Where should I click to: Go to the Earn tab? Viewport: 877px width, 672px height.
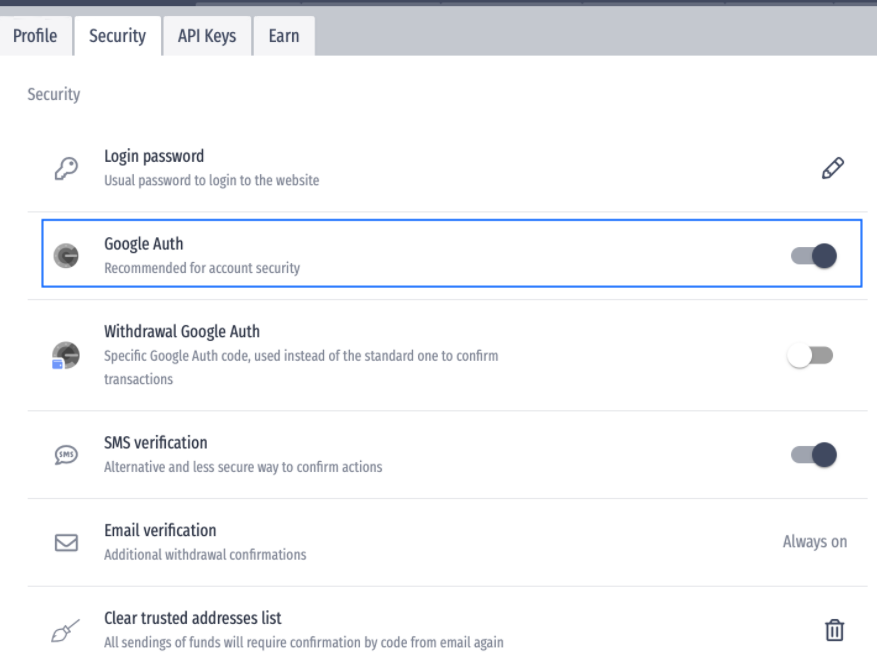pyautogui.click(x=284, y=36)
